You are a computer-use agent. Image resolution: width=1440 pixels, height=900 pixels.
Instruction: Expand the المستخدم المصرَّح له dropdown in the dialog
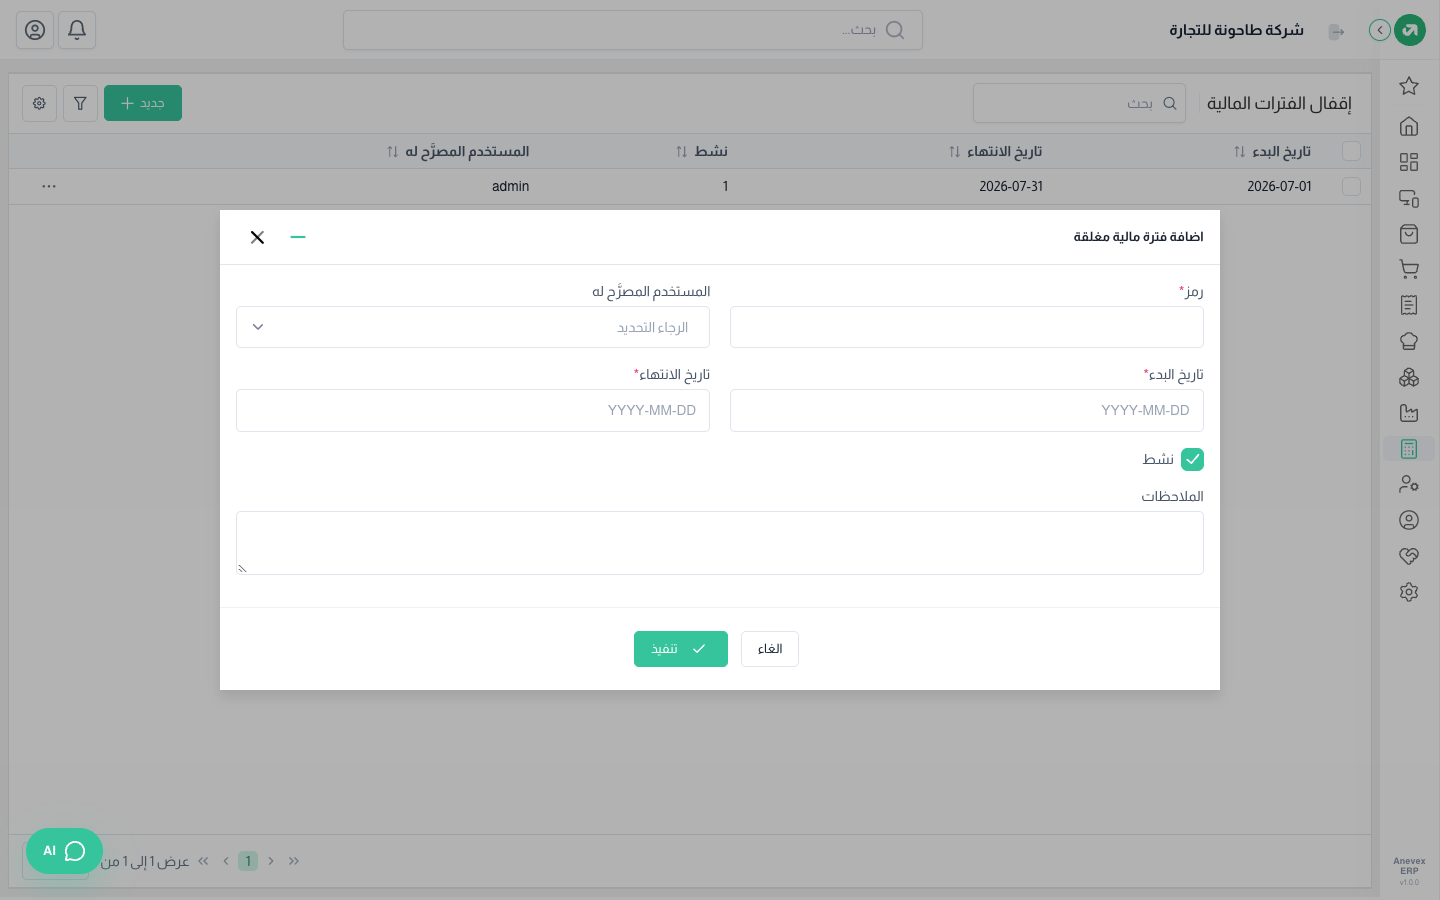click(x=473, y=327)
